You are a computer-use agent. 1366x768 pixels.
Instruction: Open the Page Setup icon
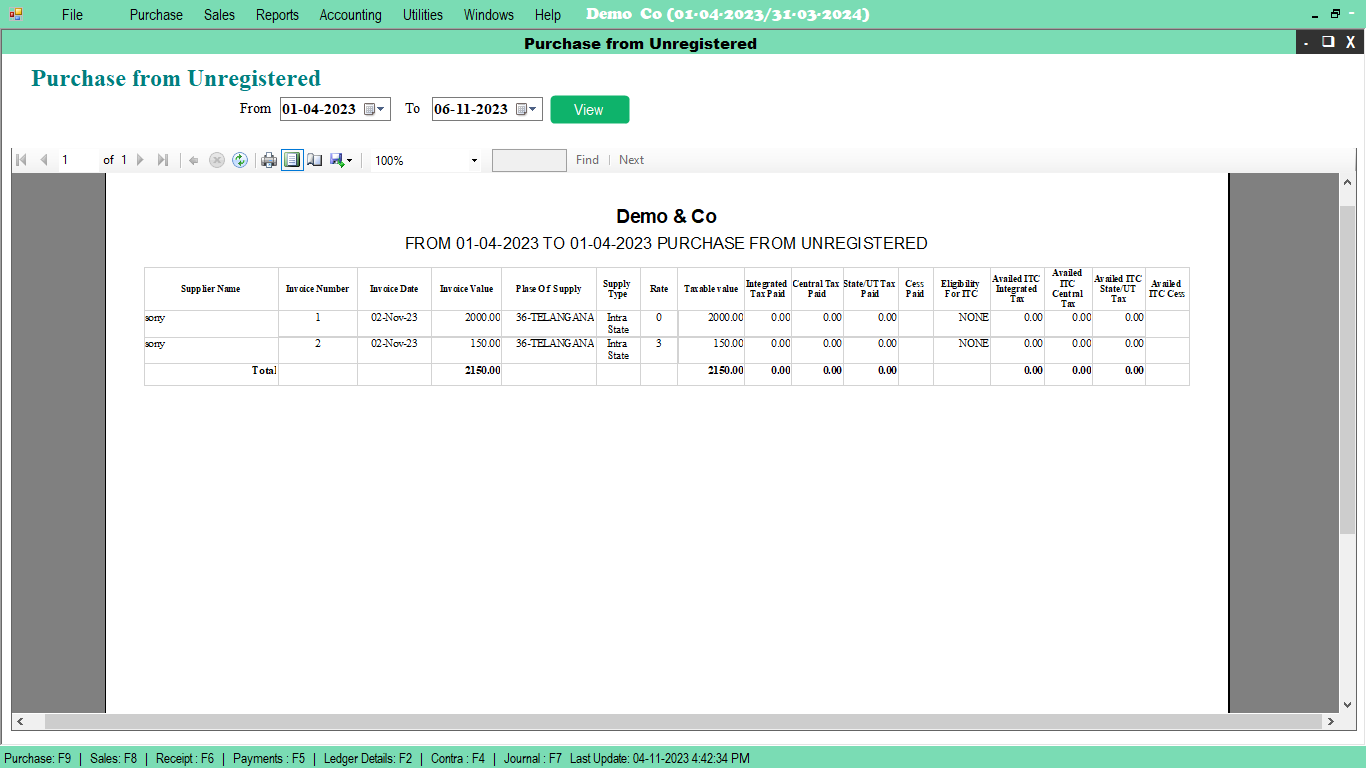point(315,160)
